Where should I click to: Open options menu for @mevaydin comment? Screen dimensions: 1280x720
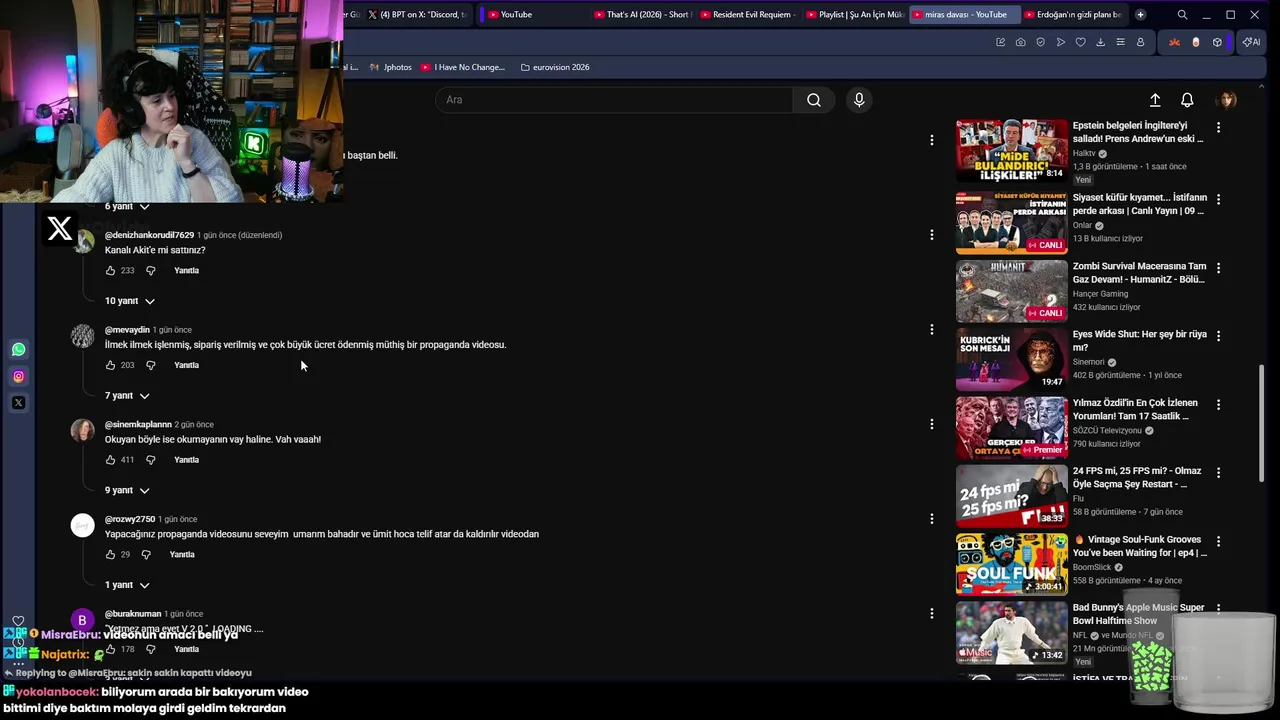931,330
